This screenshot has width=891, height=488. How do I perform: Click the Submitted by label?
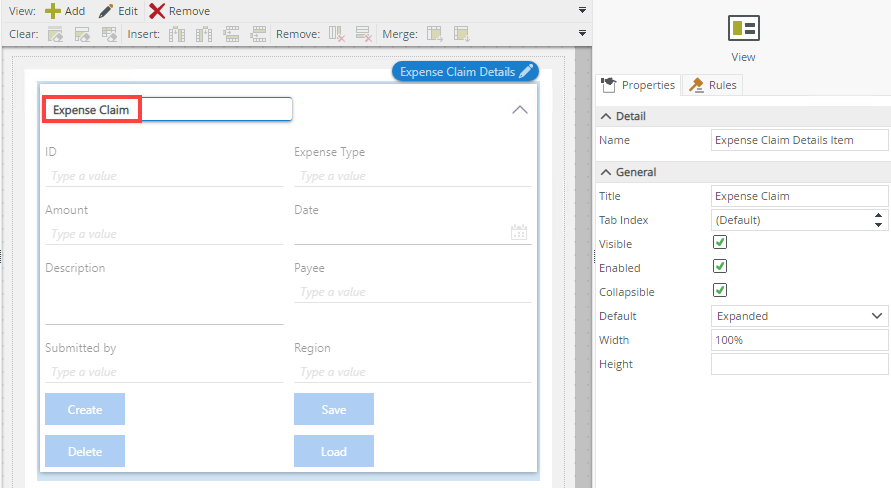pos(81,348)
